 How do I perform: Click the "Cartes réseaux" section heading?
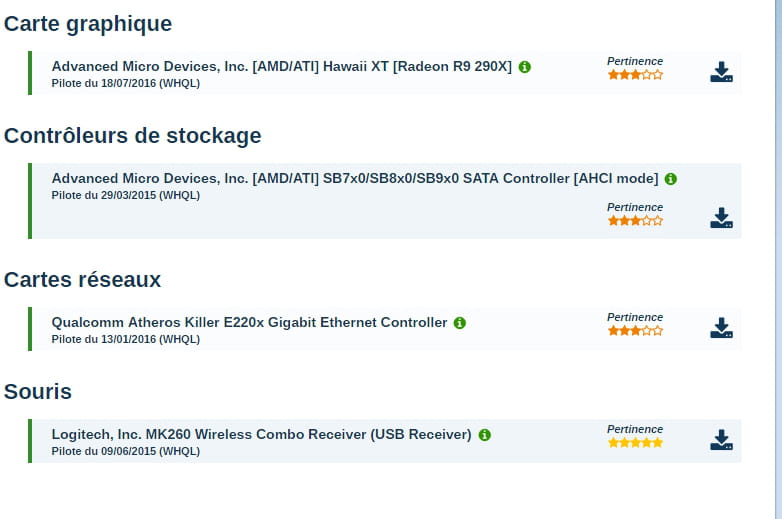83,280
